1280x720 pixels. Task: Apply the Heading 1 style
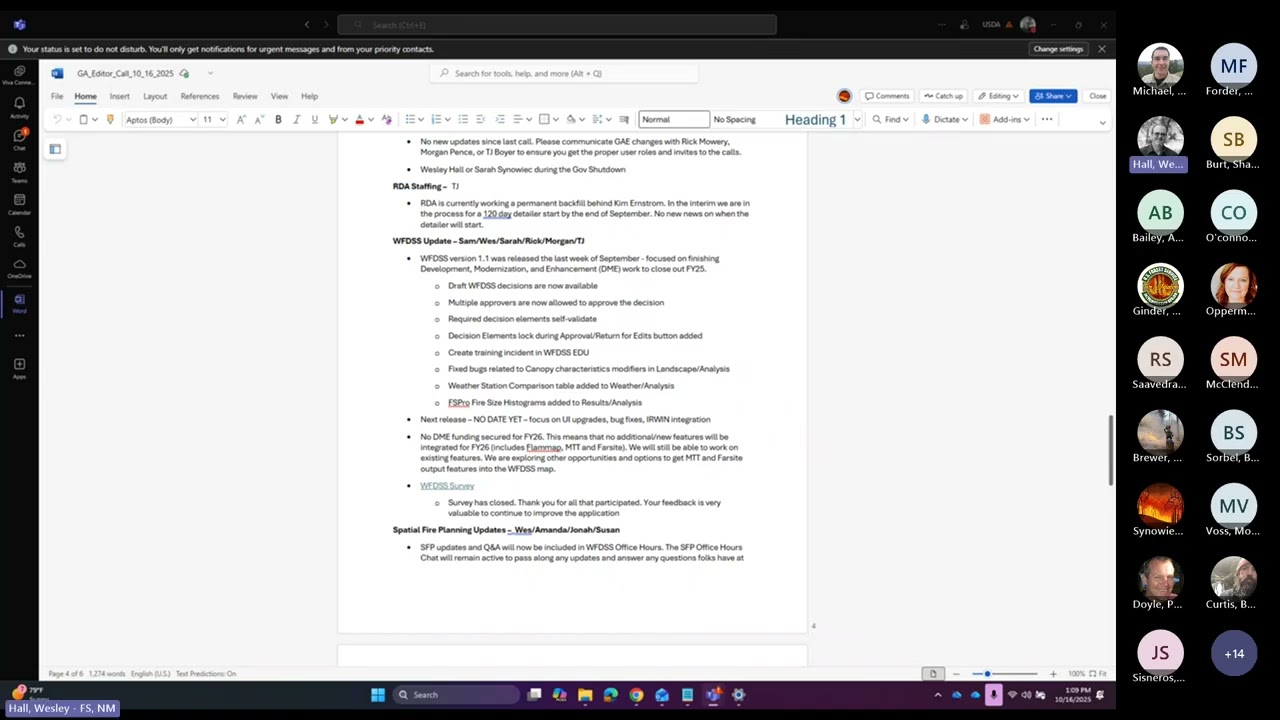pos(815,119)
